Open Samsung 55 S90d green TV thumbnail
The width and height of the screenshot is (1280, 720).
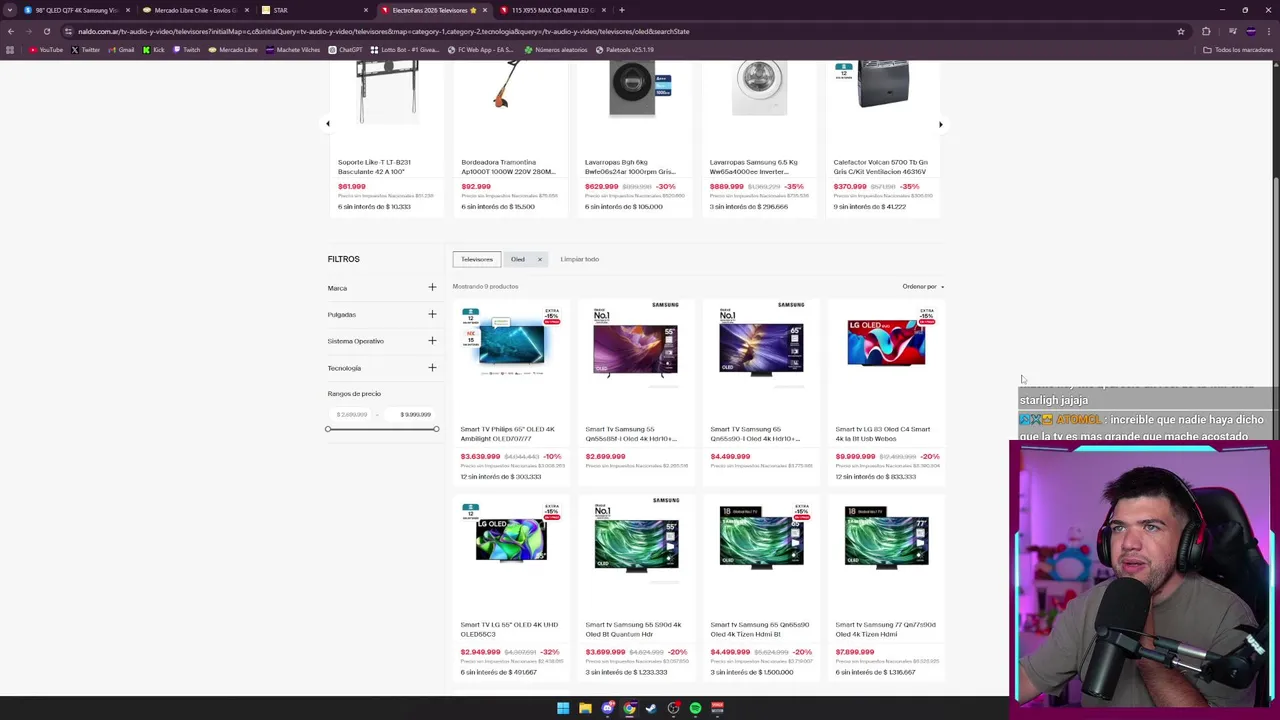[x=636, y=543]
